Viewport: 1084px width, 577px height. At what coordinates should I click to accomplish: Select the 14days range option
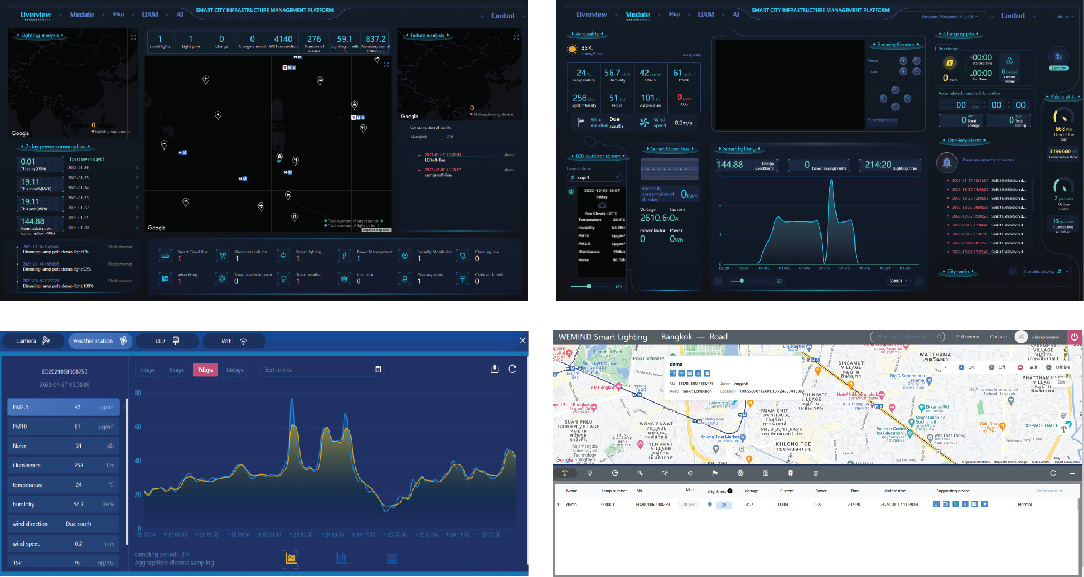click(235, 369)
